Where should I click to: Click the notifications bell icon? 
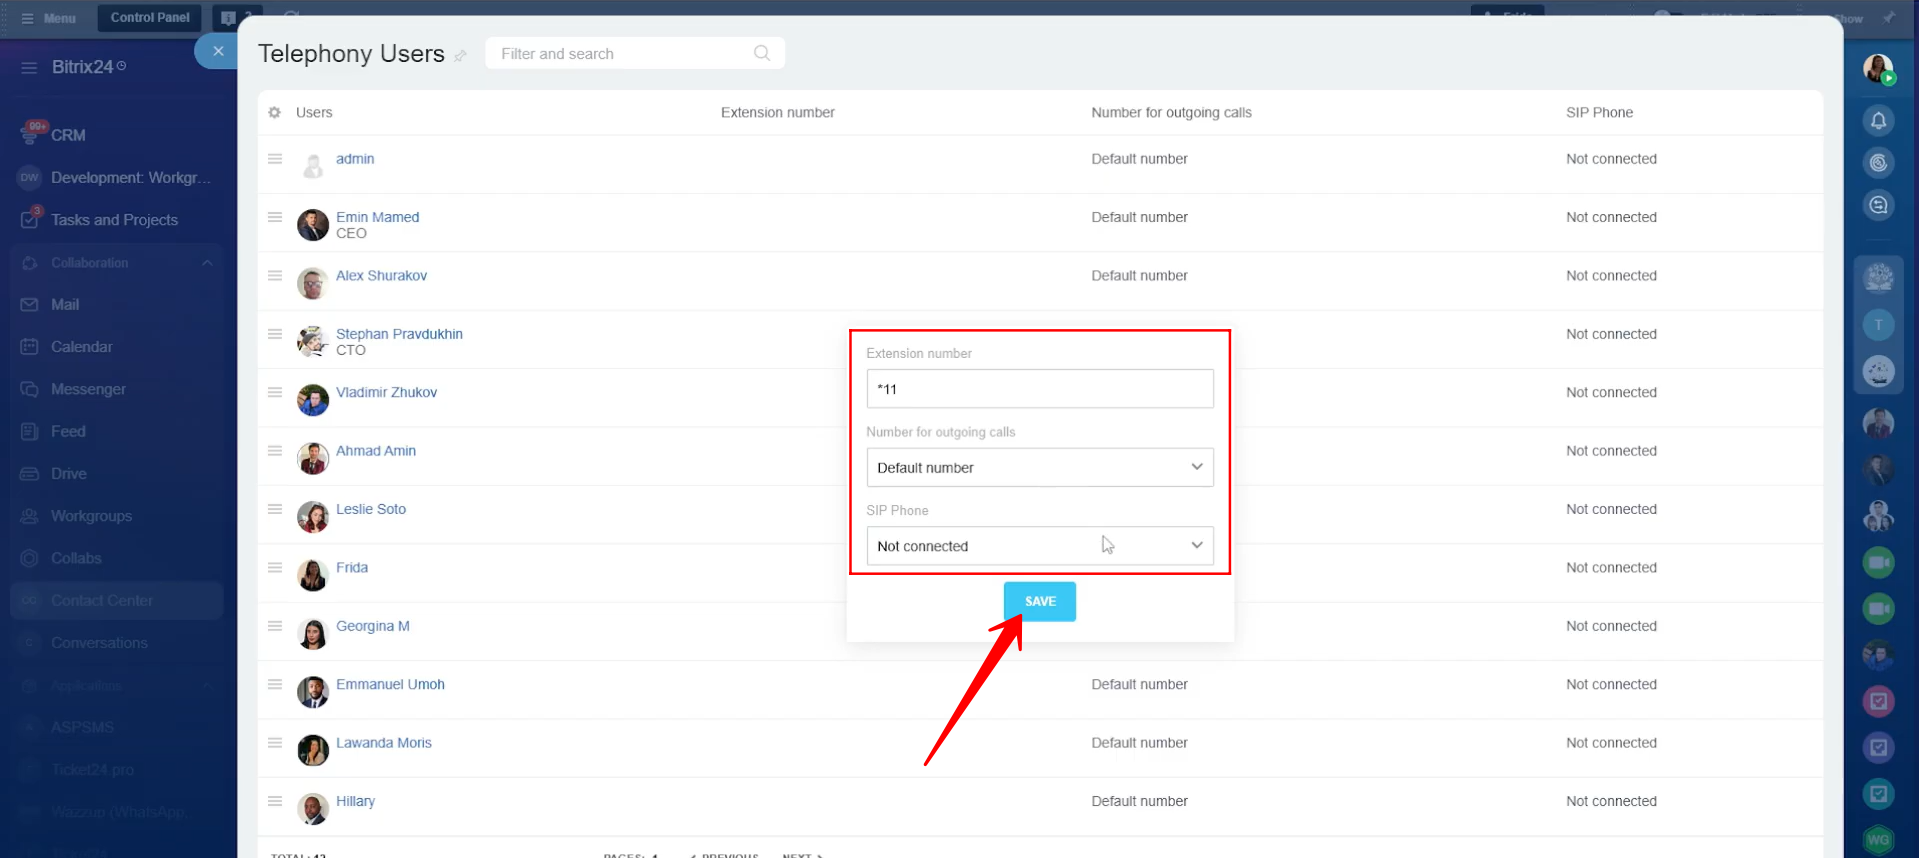[x=1878, y=121]
